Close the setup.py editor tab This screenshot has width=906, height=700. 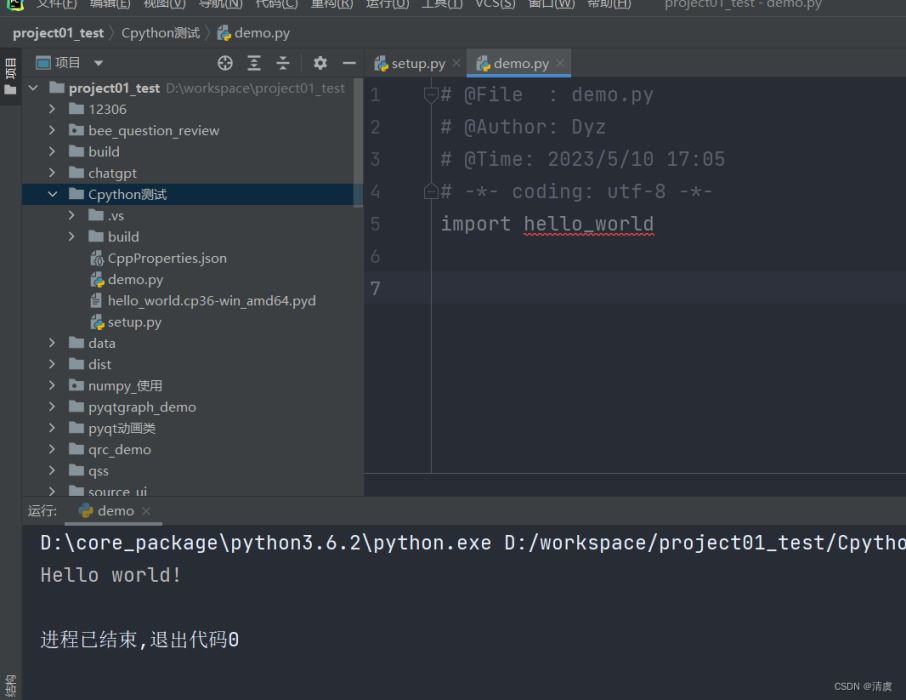pos(457,63)
